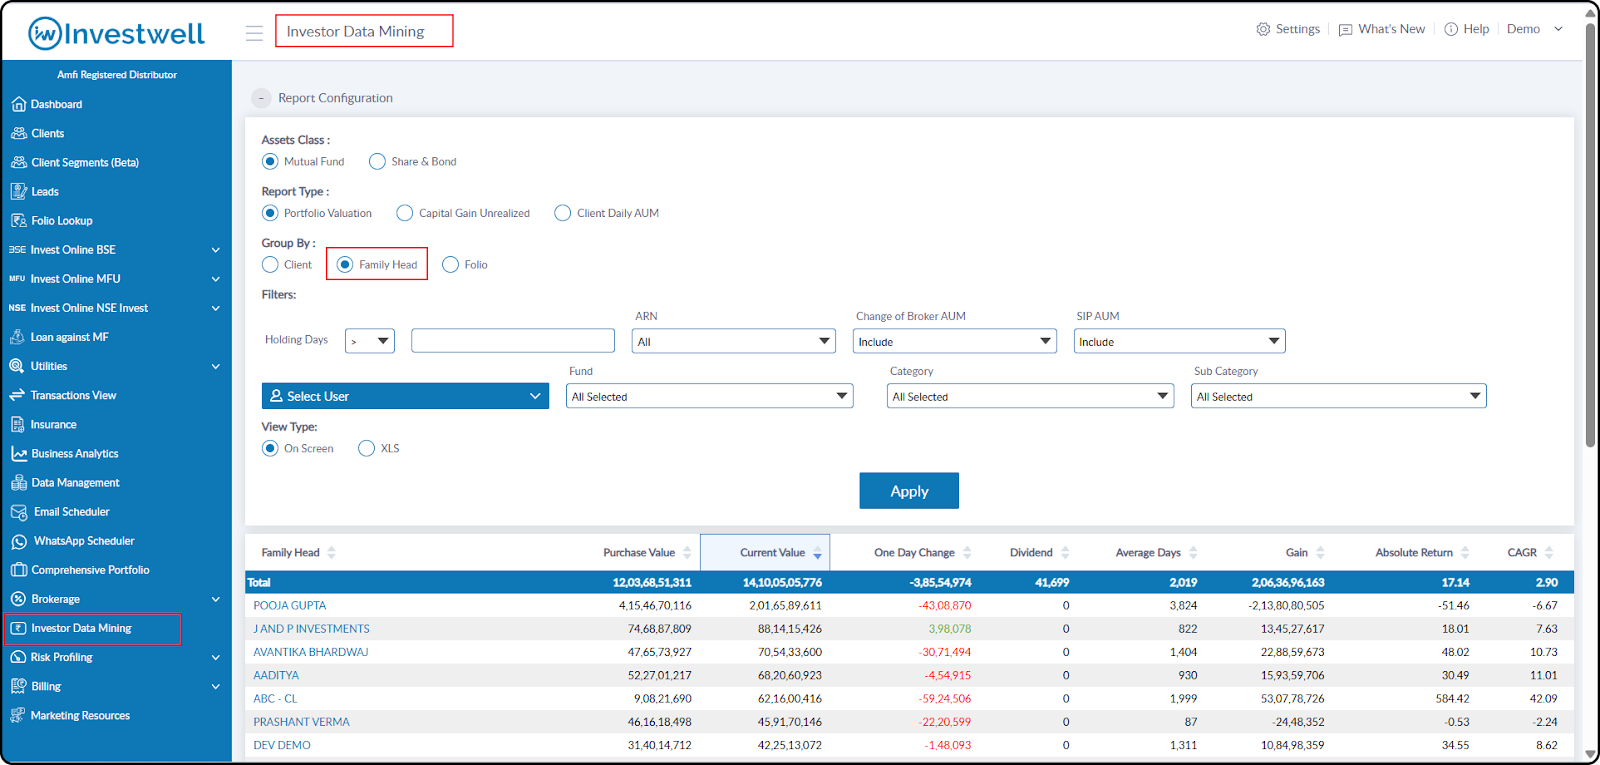Expand Invest Online NSE Invest menu
Viewport: 1600px width, 765px height.
pos(215,308)
